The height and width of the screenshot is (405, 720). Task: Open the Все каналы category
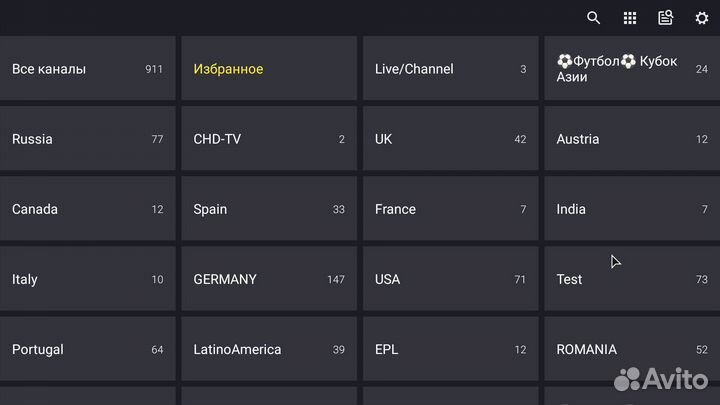87,69
